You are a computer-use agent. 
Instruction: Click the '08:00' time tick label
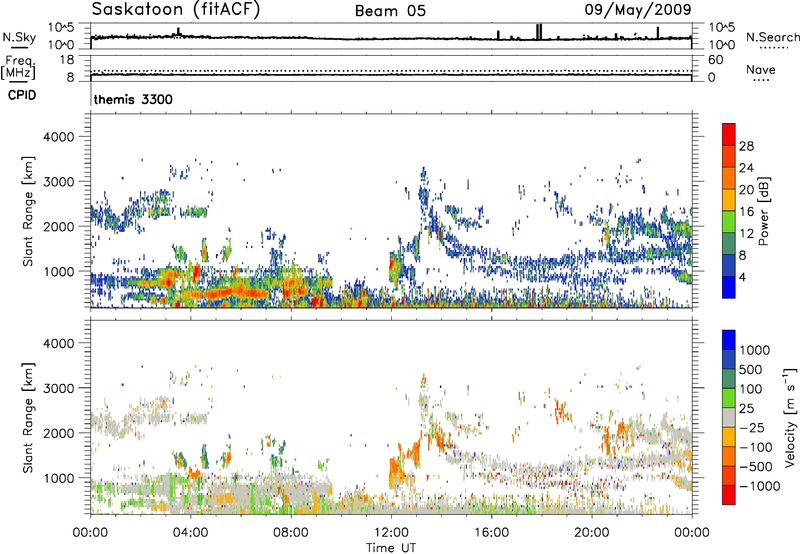pos(291,533)
